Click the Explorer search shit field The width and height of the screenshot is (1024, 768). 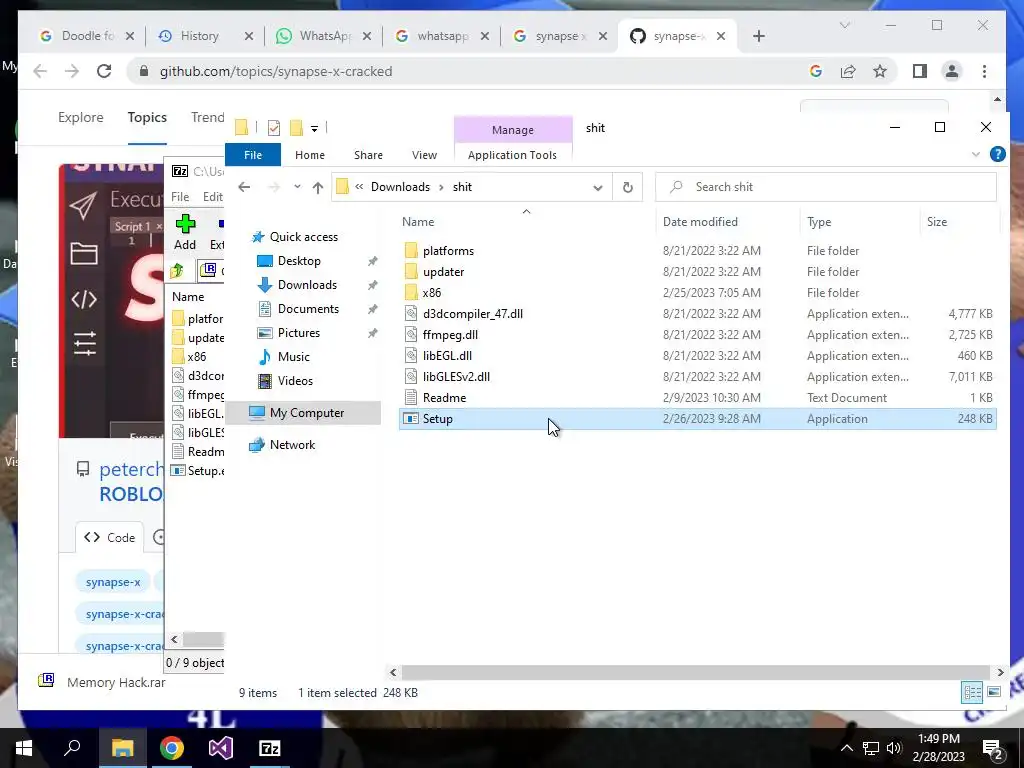click(826, 187)
